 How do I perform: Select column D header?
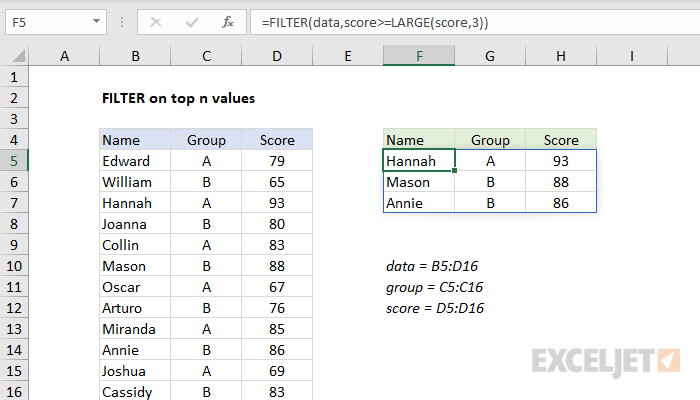[277, 56]
